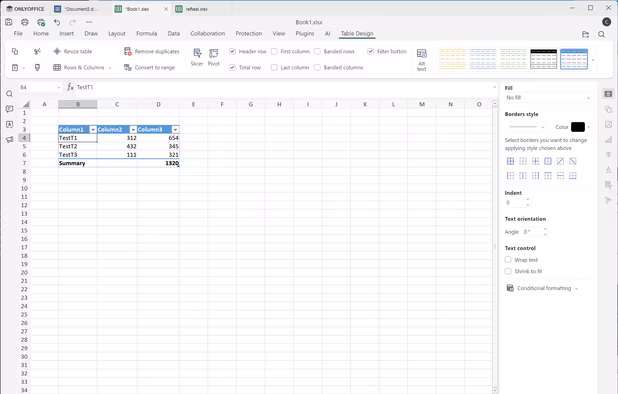Viewport: 618px width, 394px height.
Task: Enable the Banded columns checkbox
Action: [x=317, y=67]
